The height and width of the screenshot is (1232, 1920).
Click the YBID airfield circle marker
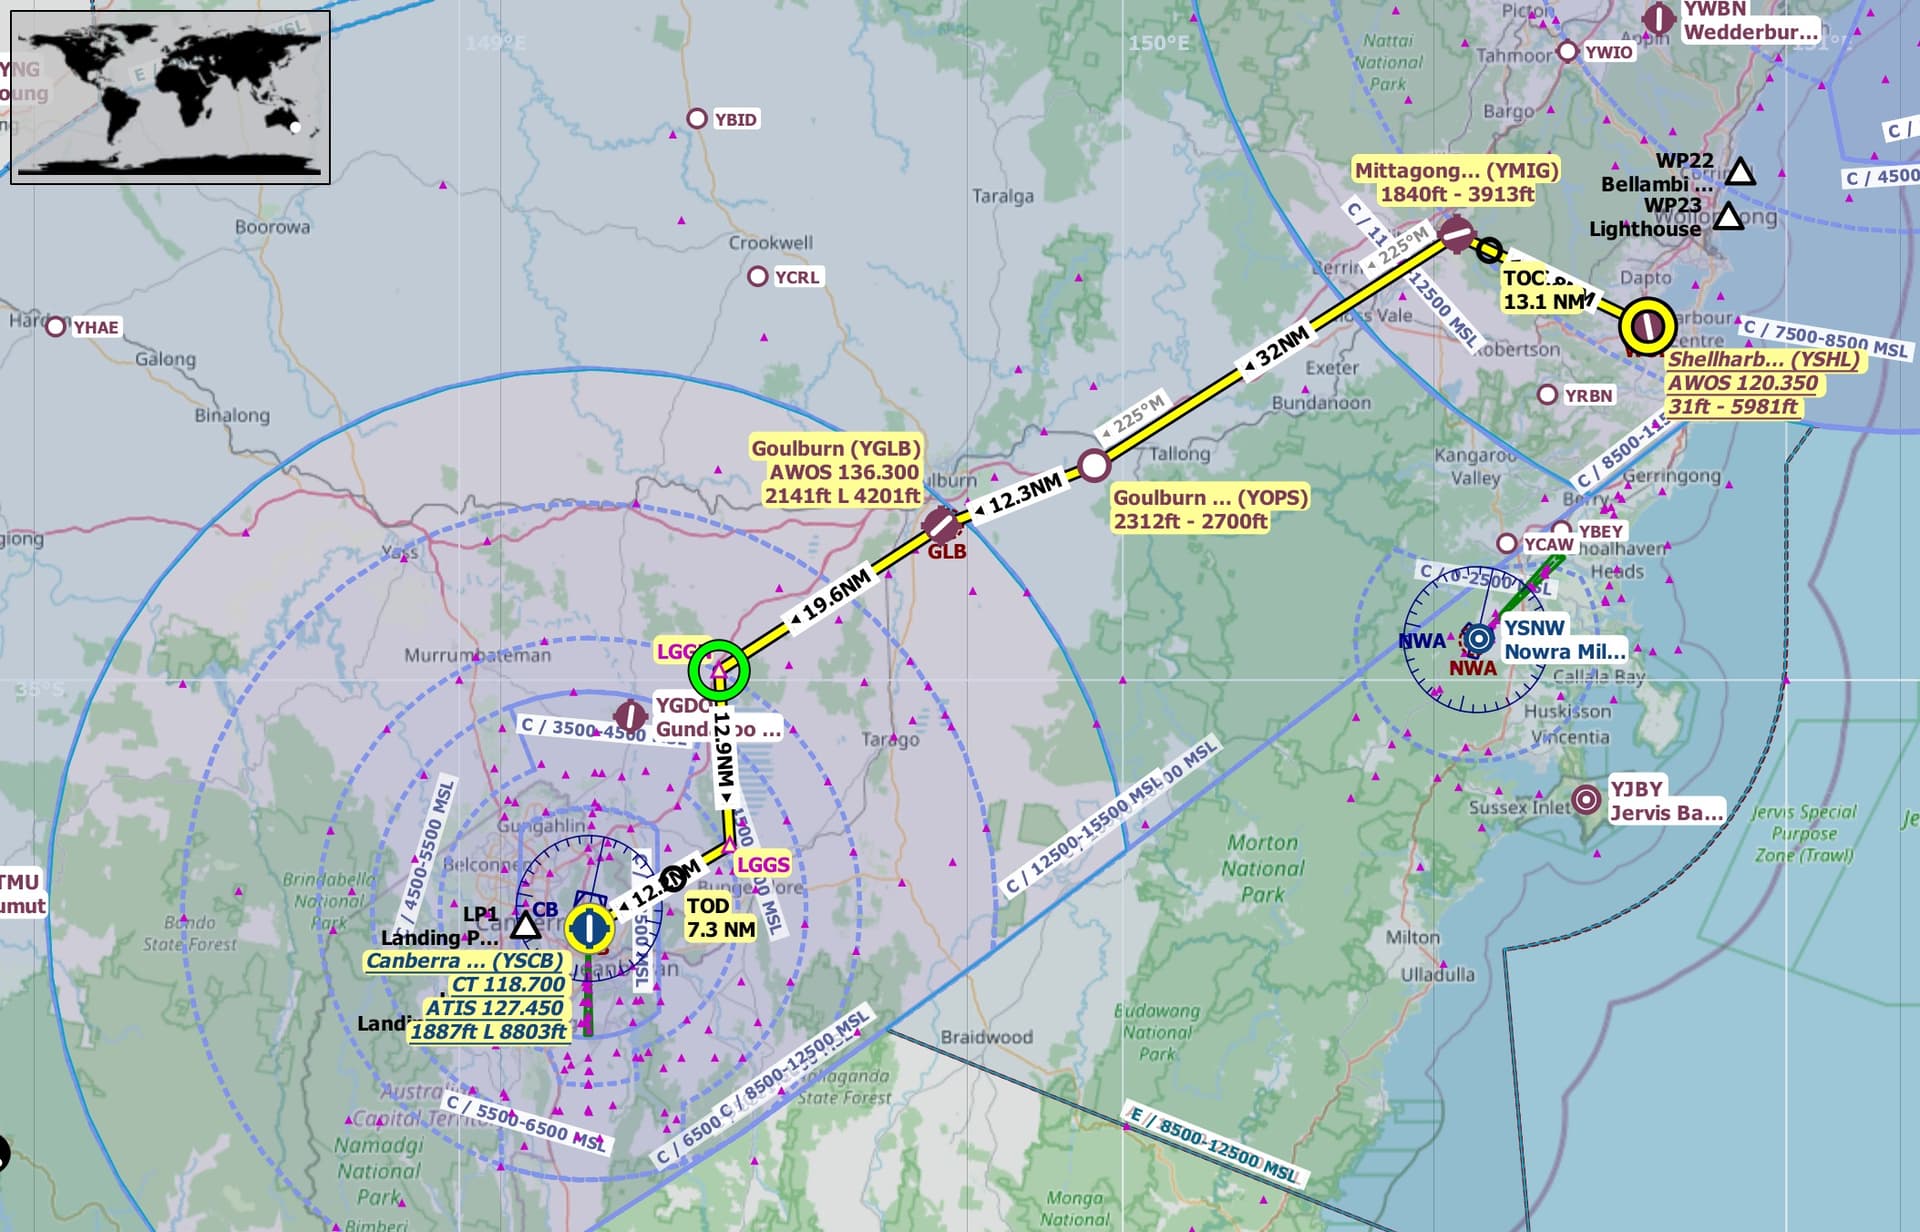[697, 117]
